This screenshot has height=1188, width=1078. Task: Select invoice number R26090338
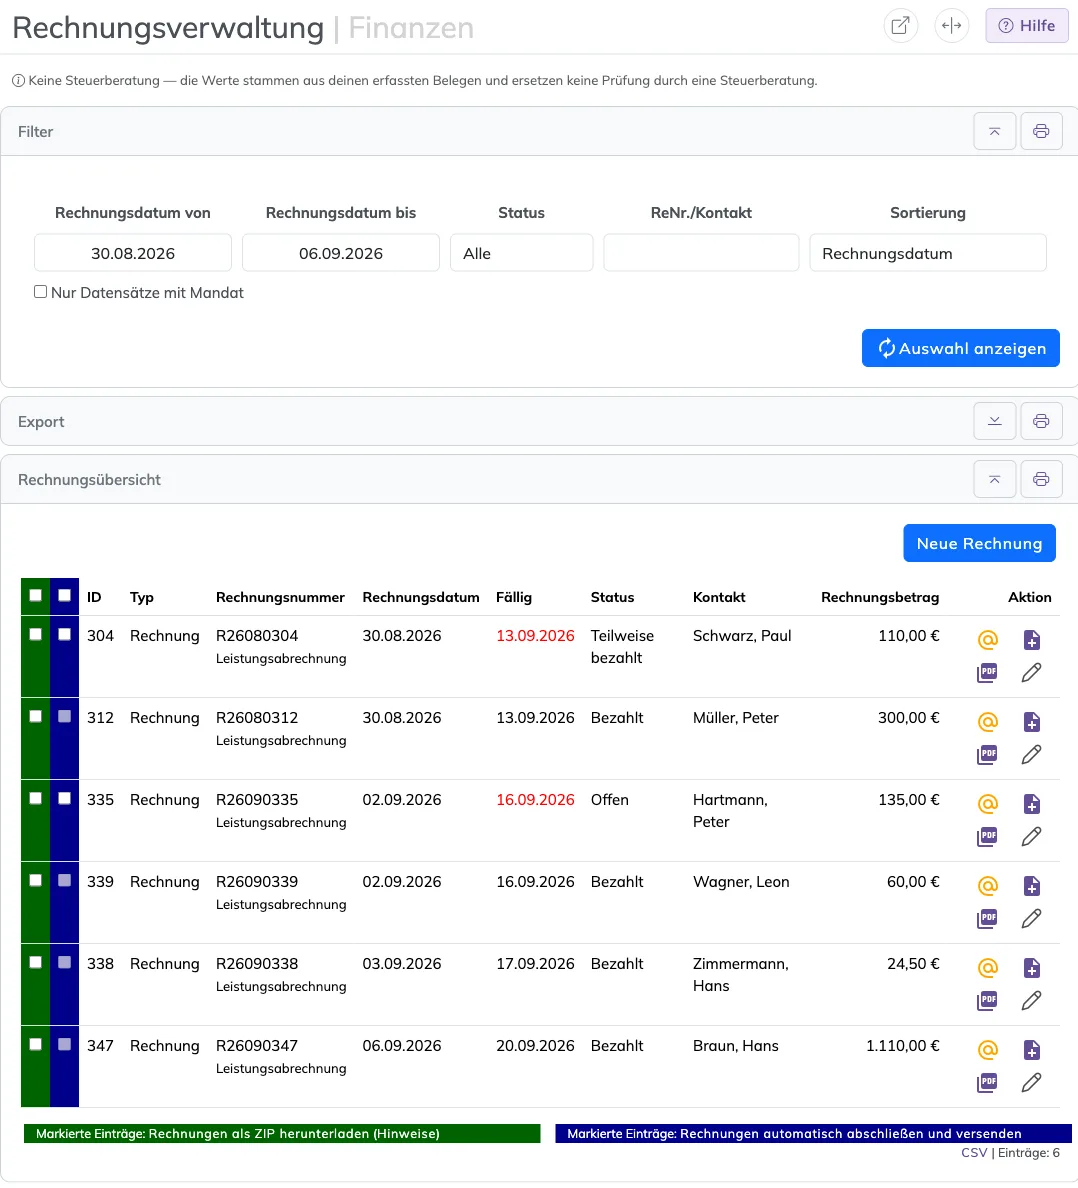tap(257, 964)
